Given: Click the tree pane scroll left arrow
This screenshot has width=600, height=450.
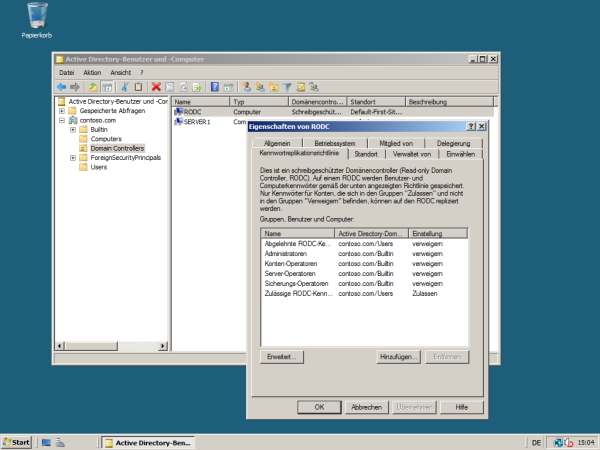Looking at the screenshot, I should click(x=60, y=346).
